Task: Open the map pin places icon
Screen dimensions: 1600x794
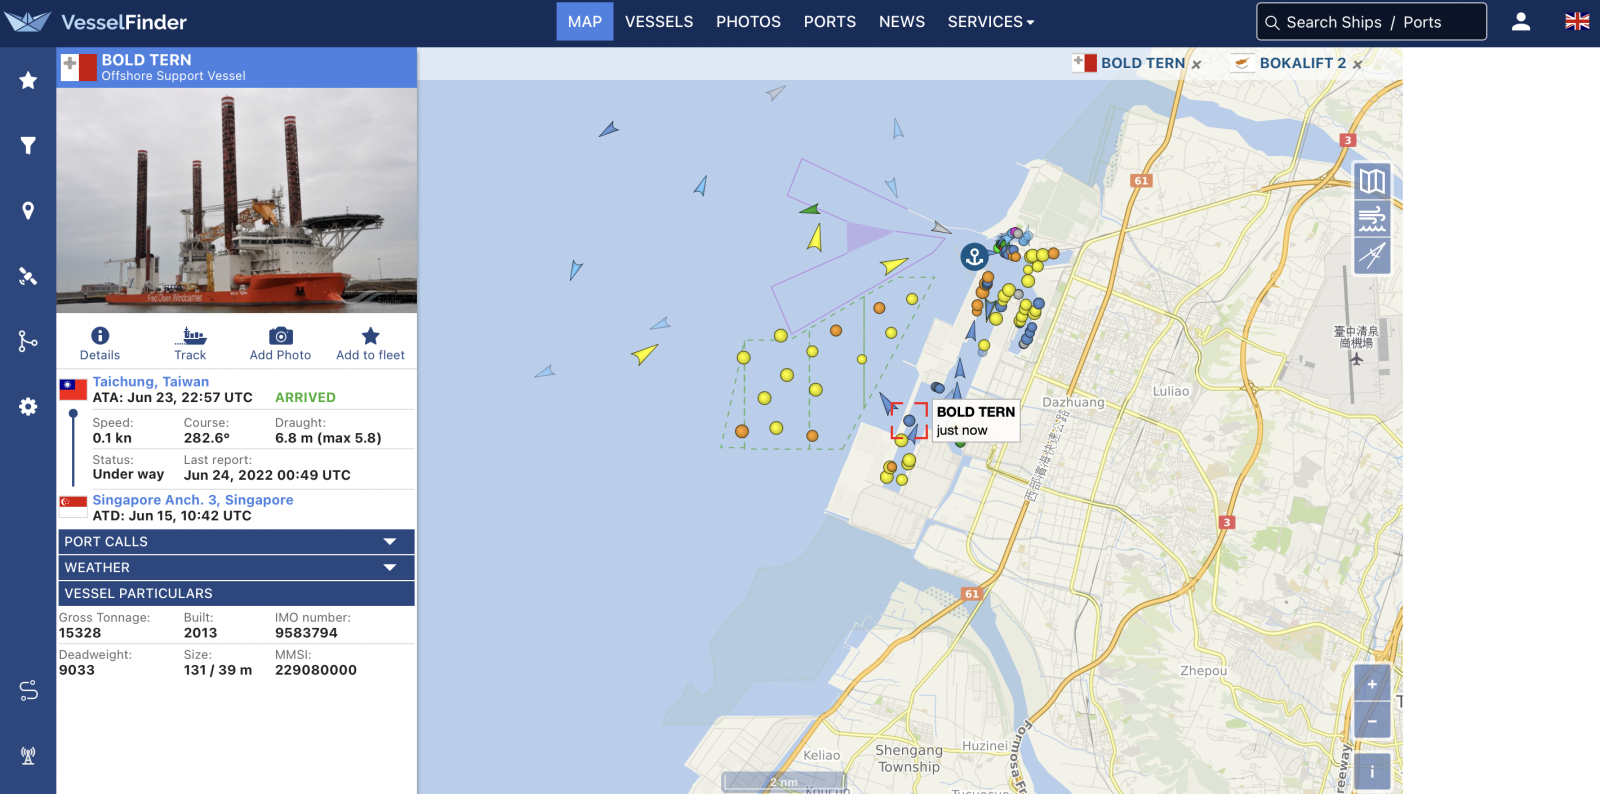Action: (x=28, y=211)
